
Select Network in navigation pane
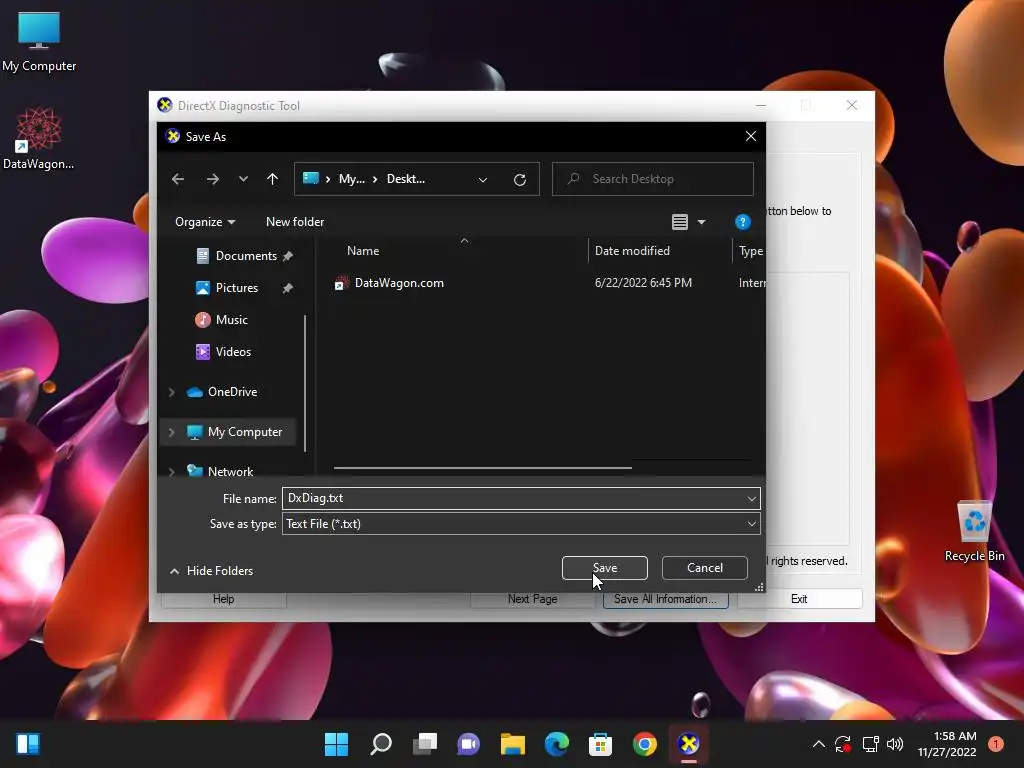tap(220, 471)
